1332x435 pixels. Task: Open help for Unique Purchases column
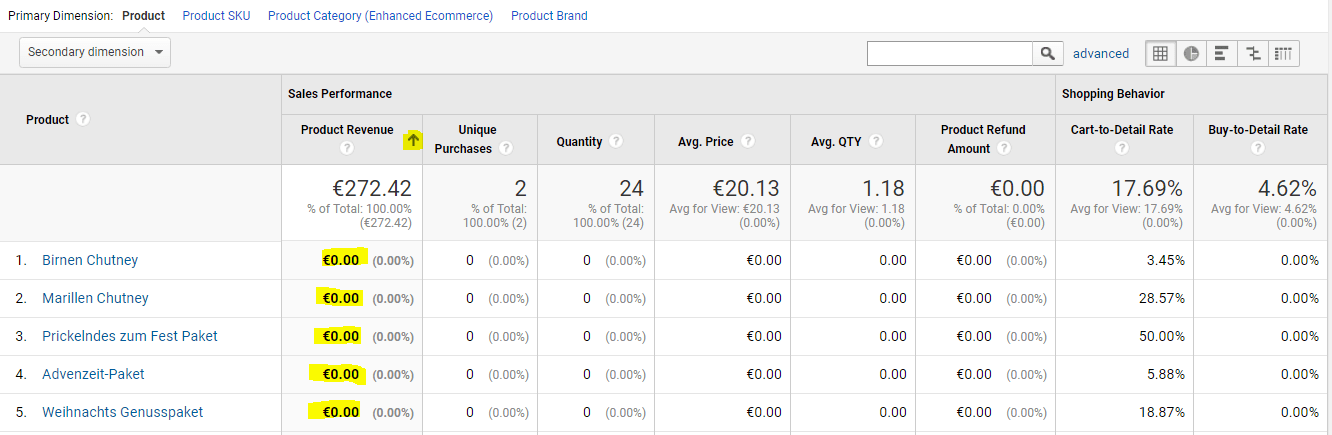(506, 149)
